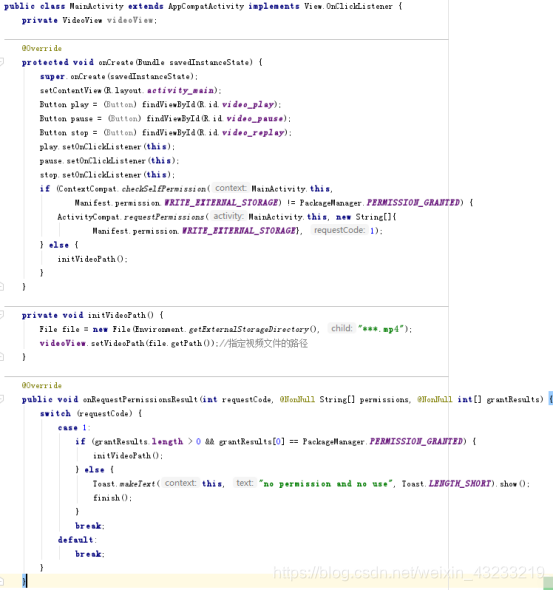Click the pause.setOnClickListener line

[x=109, y=161]
